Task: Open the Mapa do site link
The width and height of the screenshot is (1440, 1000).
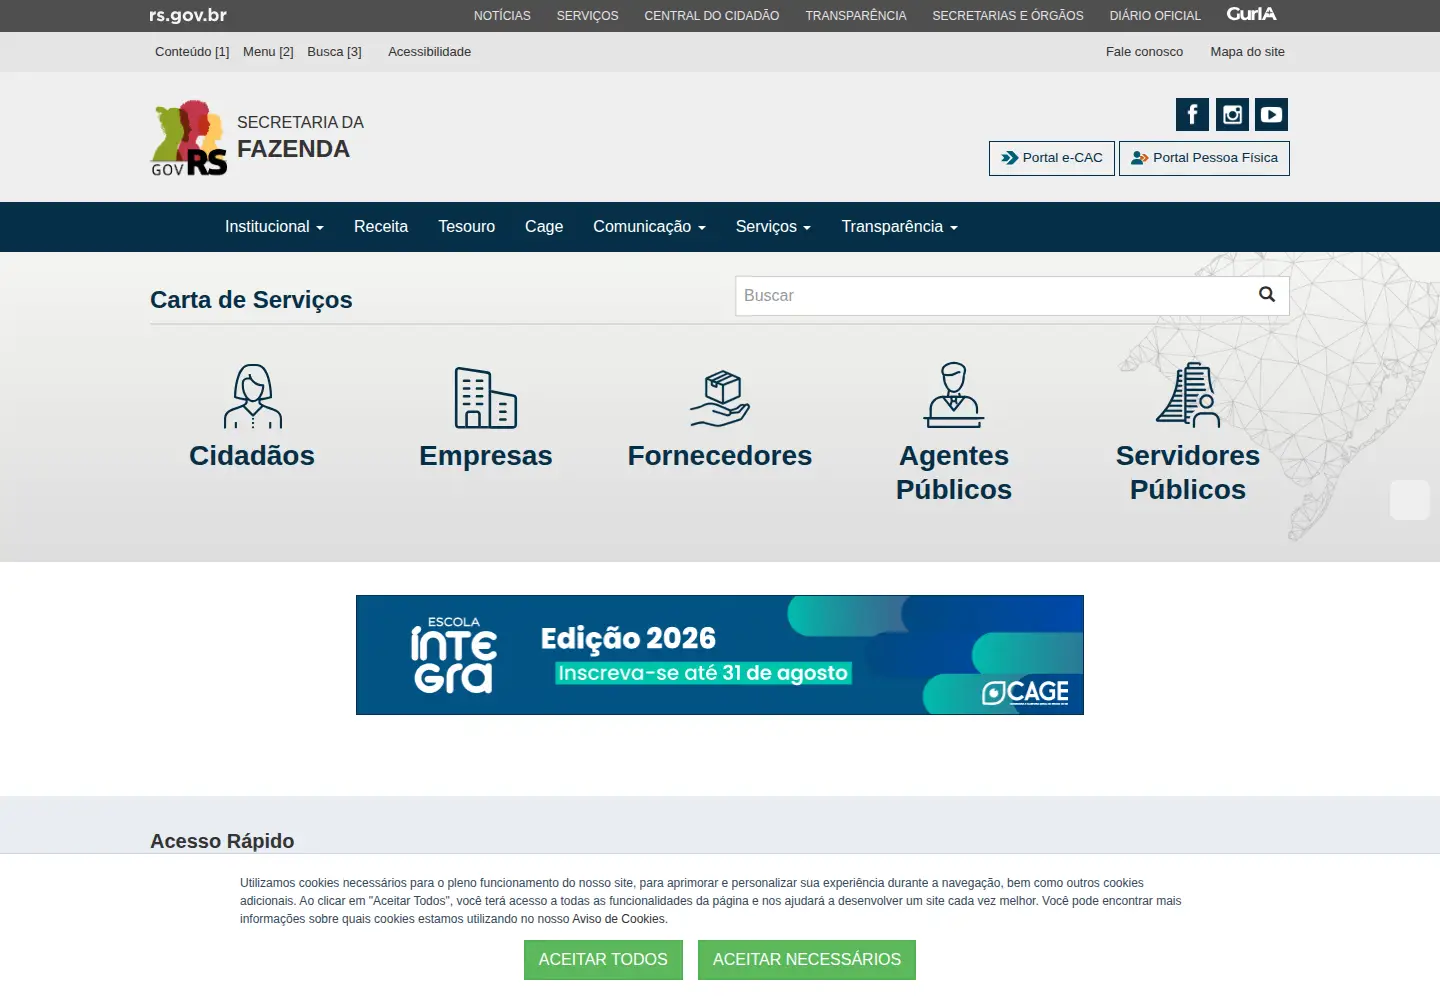Action: [1247, 52]
